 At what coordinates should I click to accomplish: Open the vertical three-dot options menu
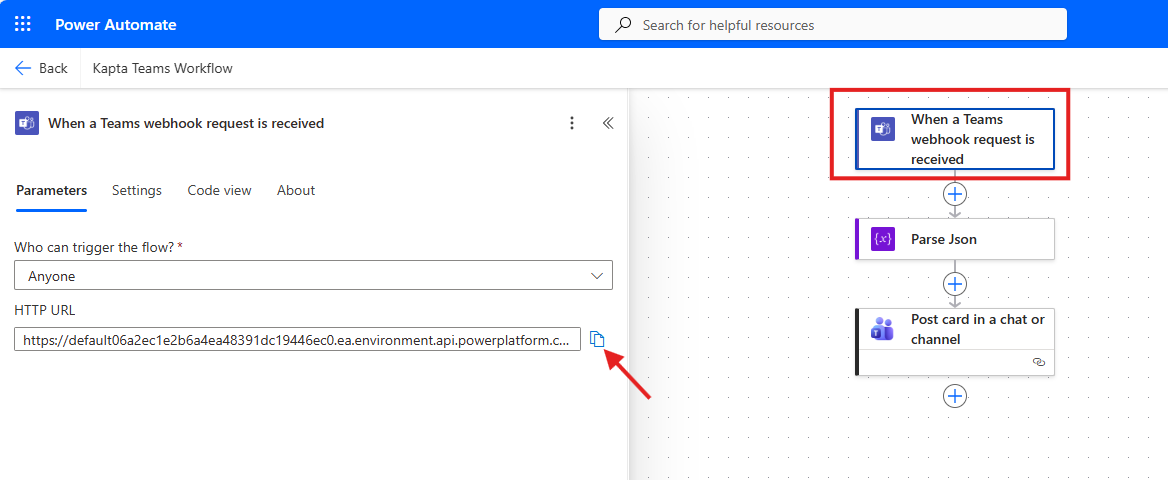pos(572,123)
